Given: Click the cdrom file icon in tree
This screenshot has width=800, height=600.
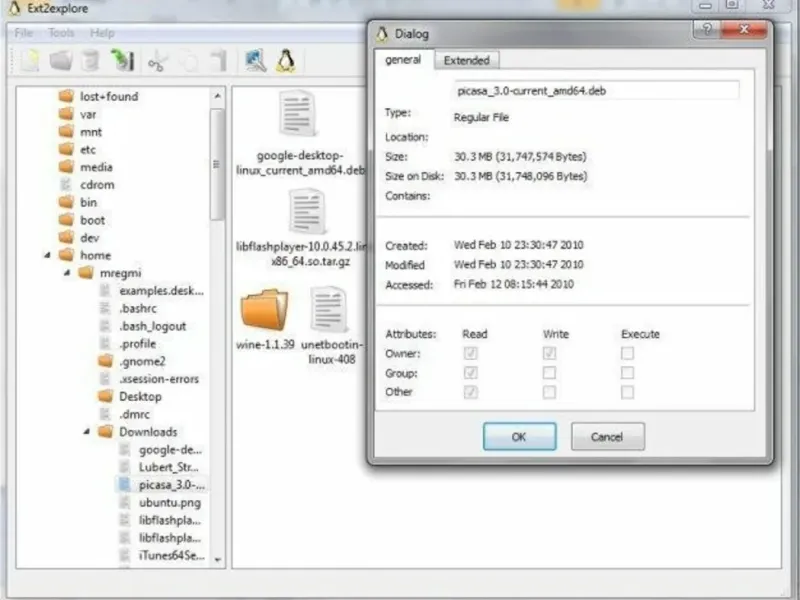Looking at the screenshot, I should (x=66, y=185).
